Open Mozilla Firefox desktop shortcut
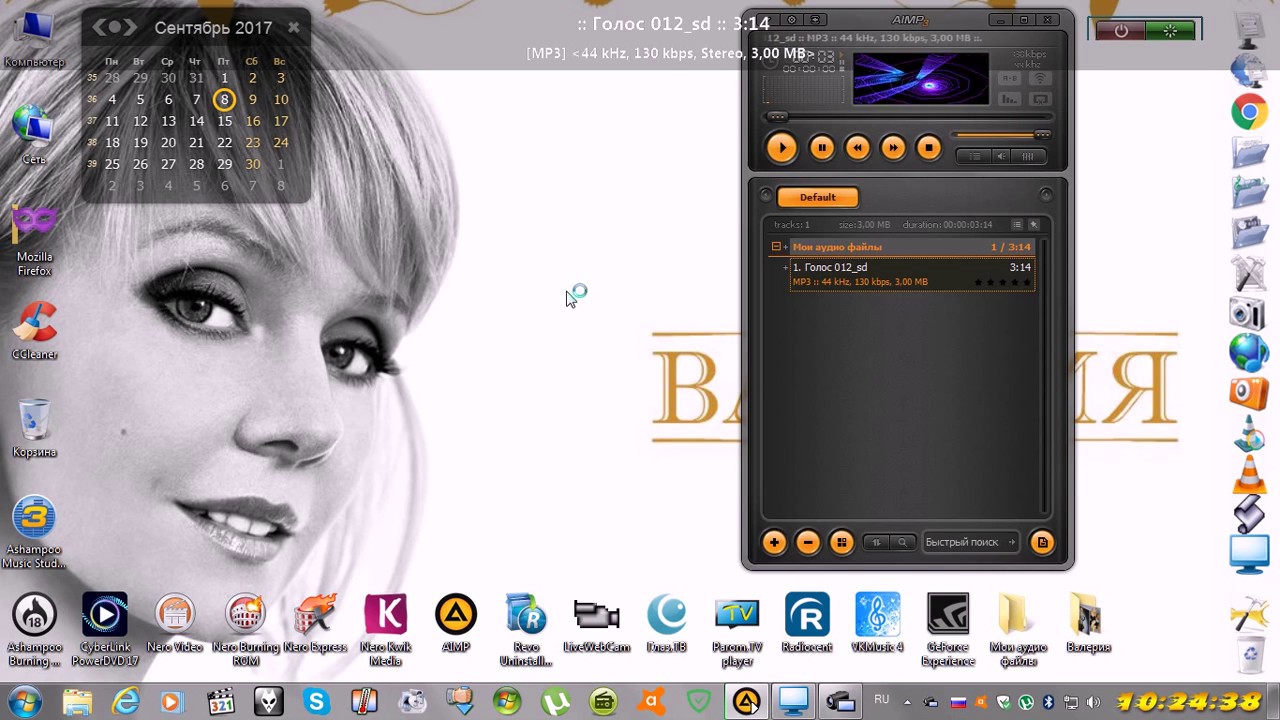The image size is (1280, 720). click(34, 241)
